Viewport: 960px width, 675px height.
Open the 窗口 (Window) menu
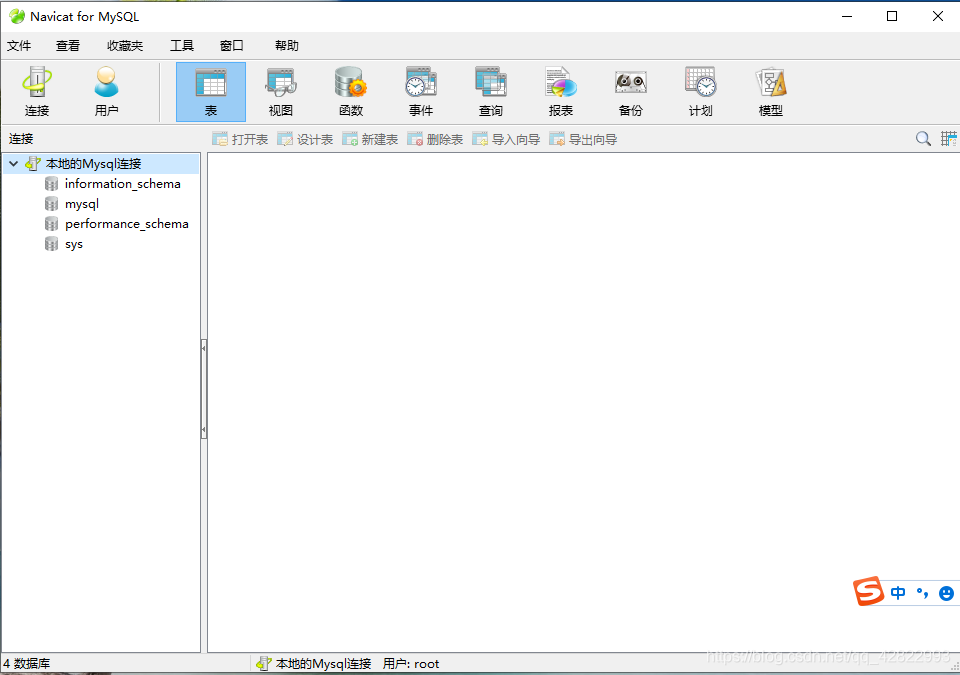(x=231, y=45)
